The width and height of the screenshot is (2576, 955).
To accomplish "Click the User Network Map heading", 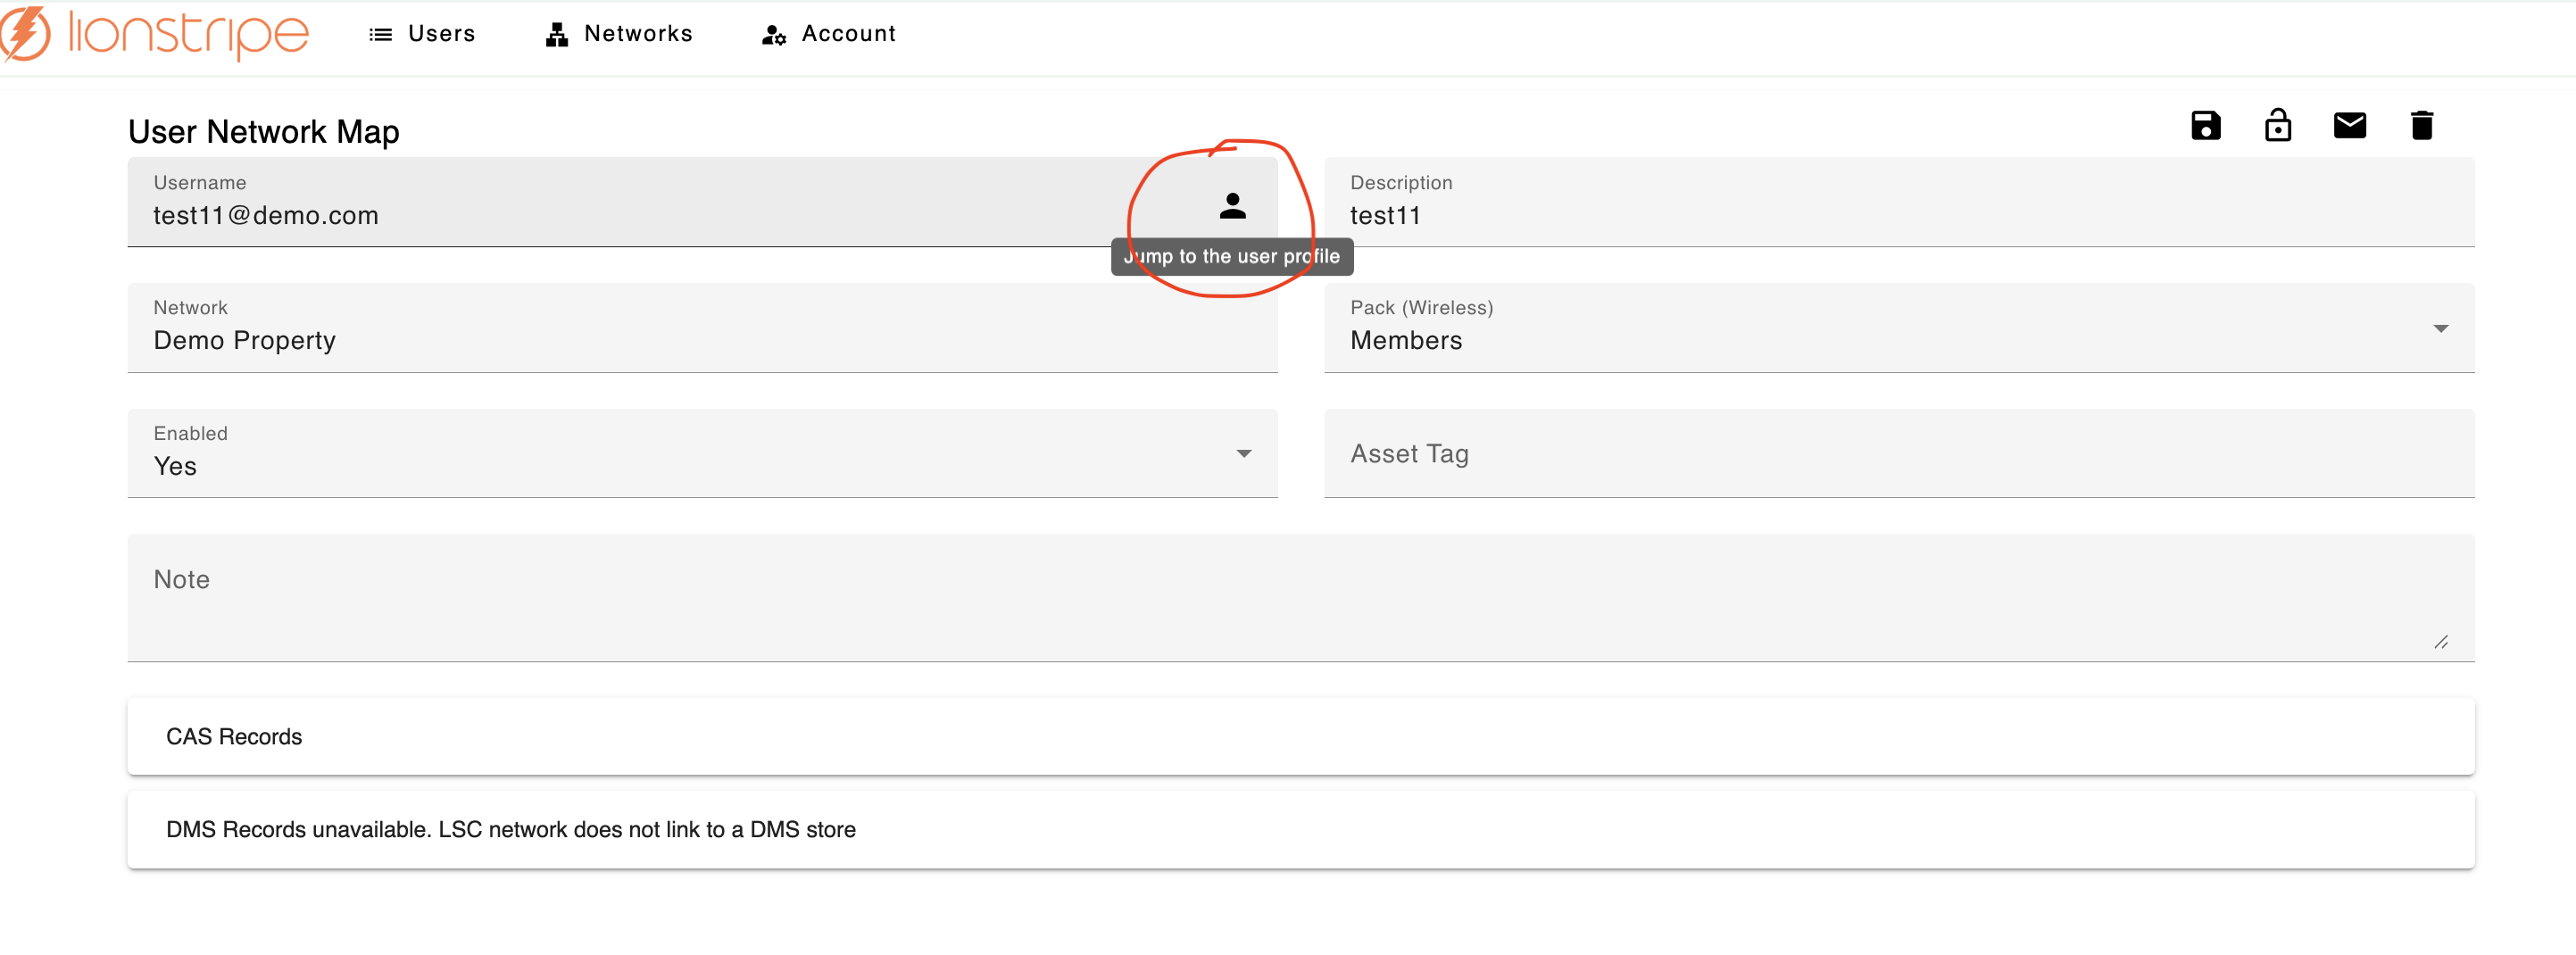I will click(x=264, y=131).
